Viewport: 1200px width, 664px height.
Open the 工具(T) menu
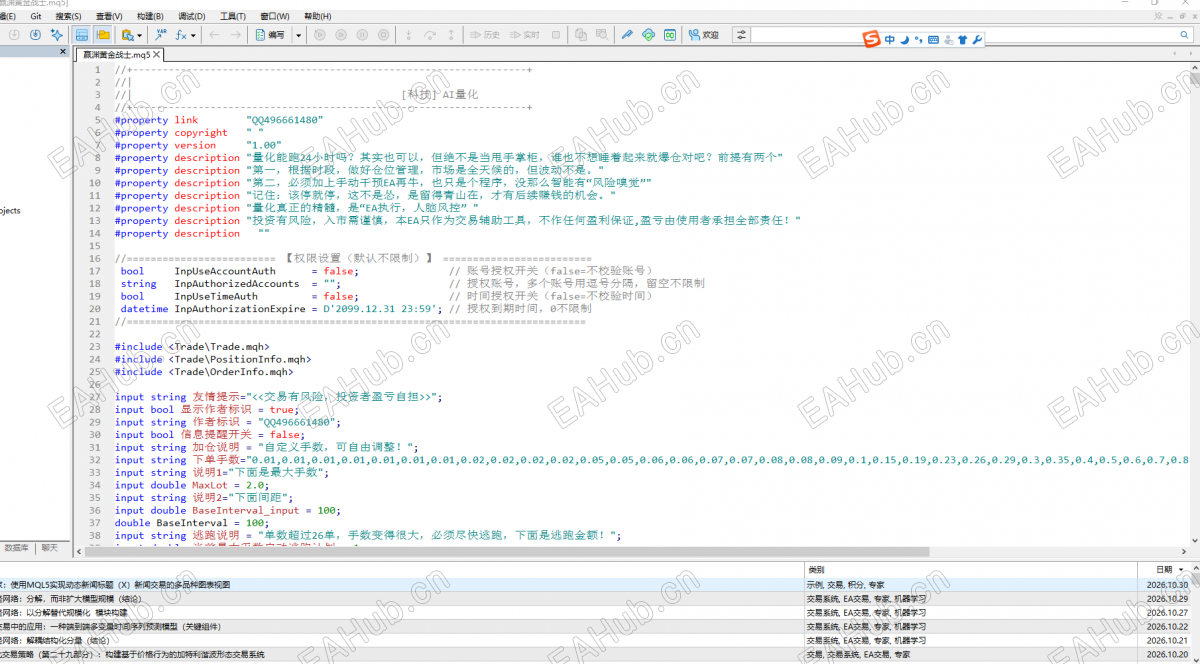tap(232, 17)
